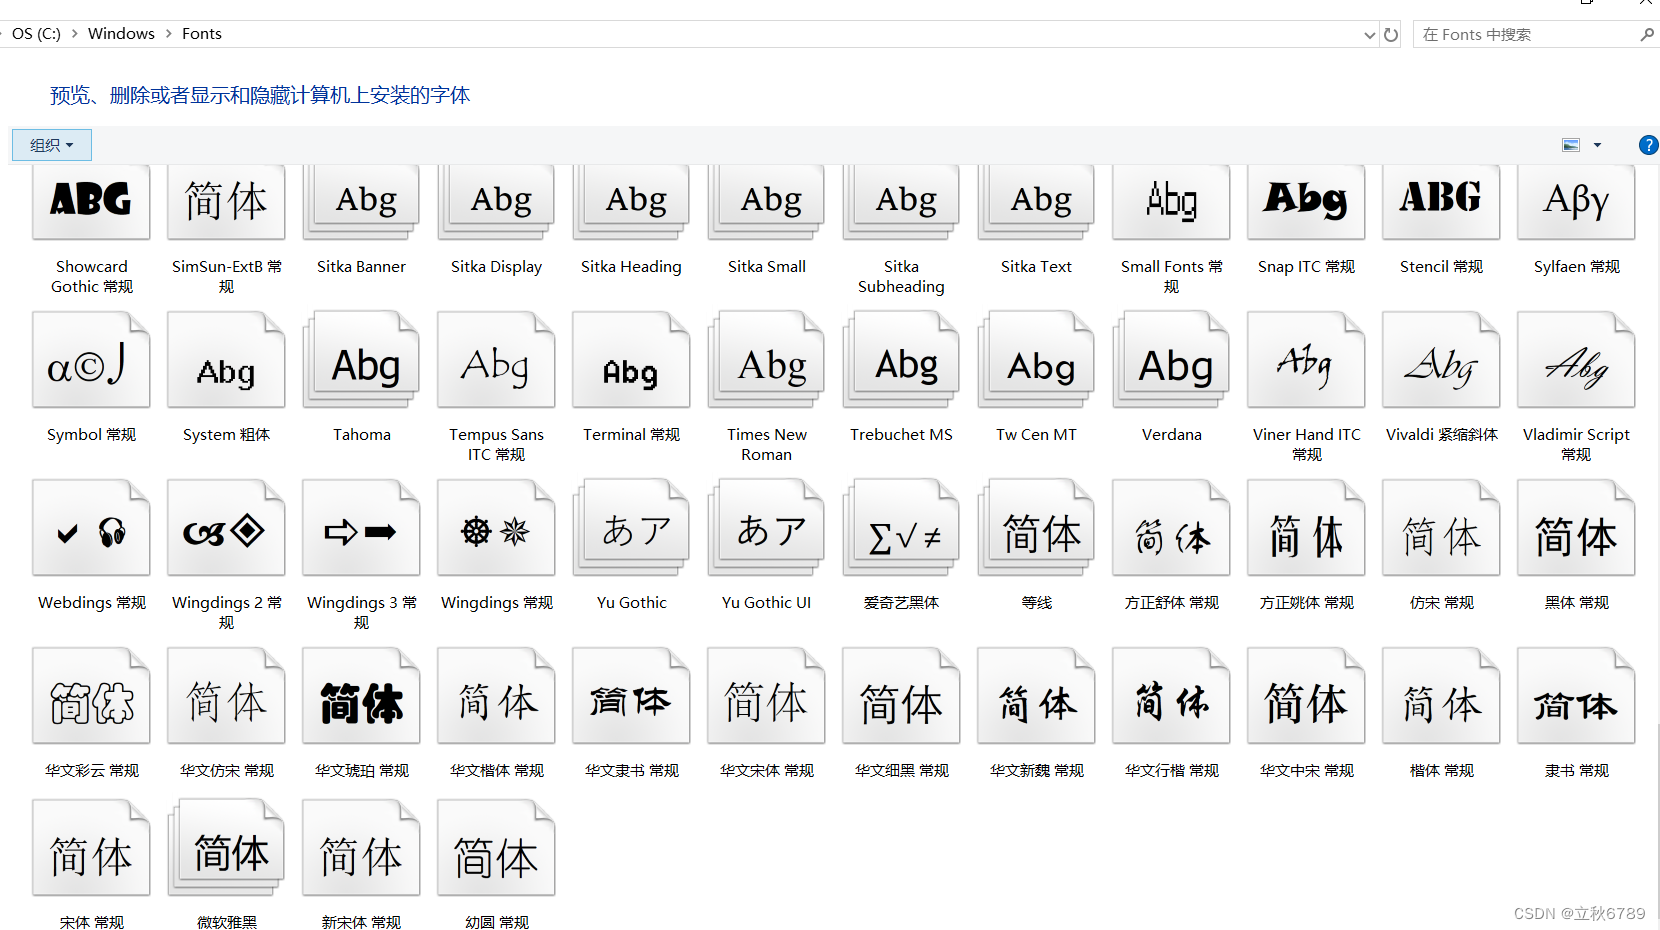
Task: Select the Yu Gothic UI font icon
Action: point(766,528)
